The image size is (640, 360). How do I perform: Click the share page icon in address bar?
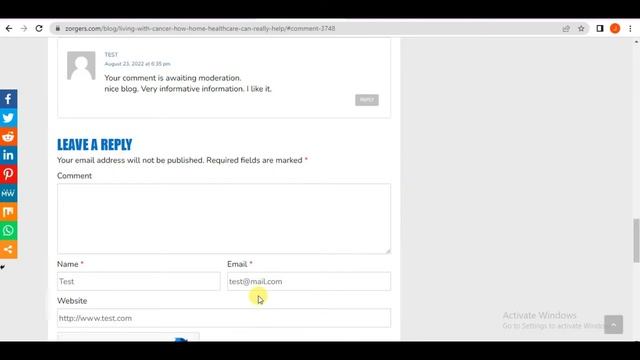coord(566,29)
